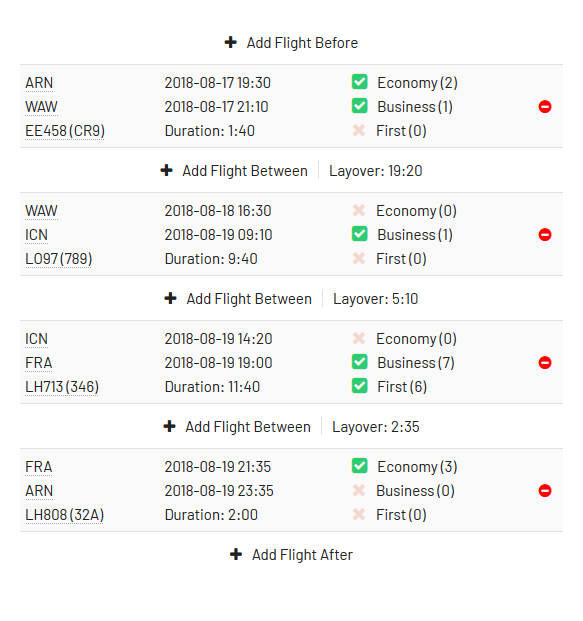This screenshot has height=621, width=583.
Task: Remove the WAW to ICN flight
Action: (x=545, y=234)
